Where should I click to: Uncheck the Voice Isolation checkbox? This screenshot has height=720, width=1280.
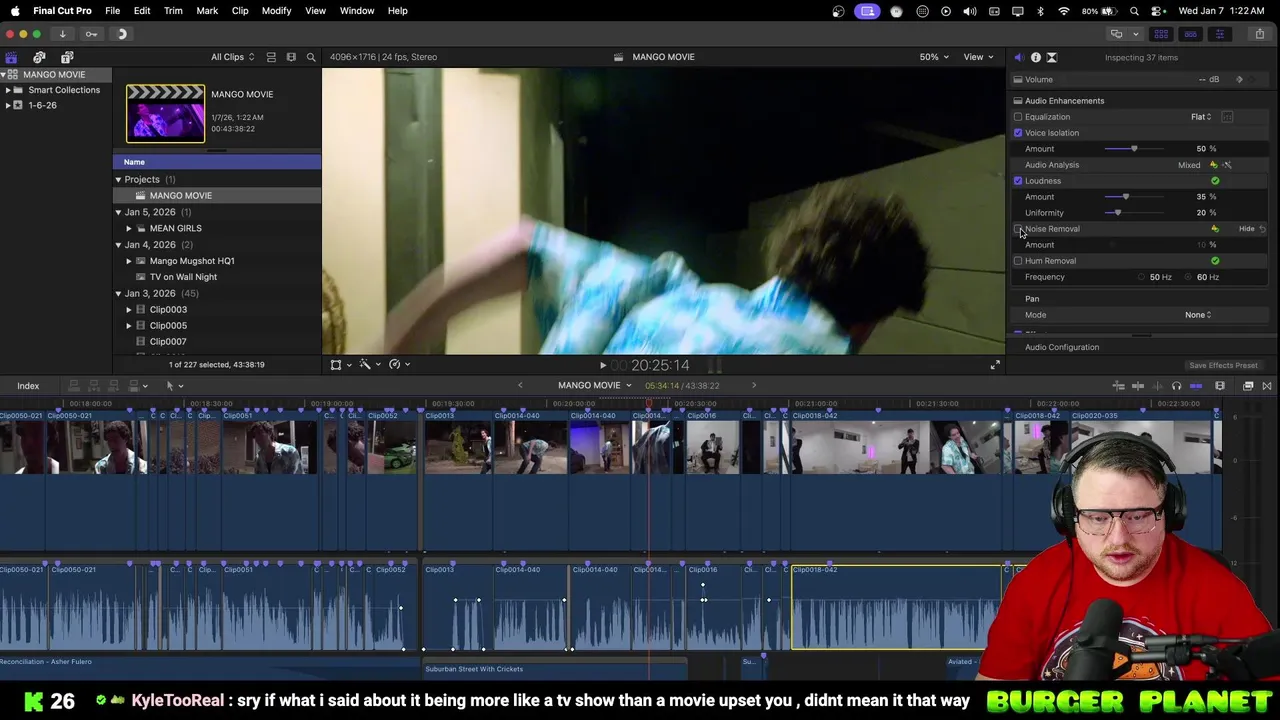[x=1018, y=133]
